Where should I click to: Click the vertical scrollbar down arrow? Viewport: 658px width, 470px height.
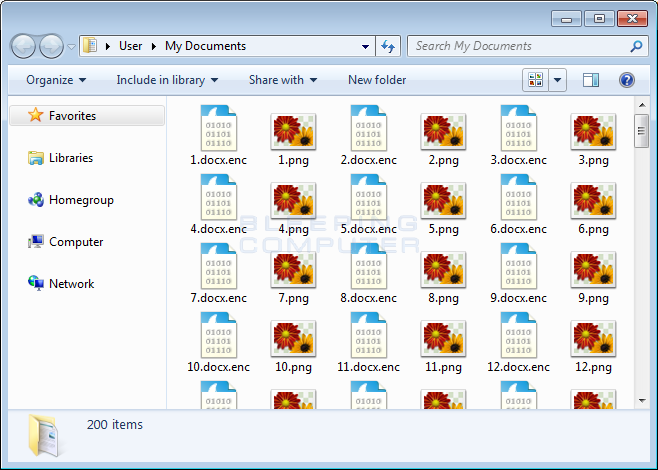pyautogui.click(x=641, y=400)
